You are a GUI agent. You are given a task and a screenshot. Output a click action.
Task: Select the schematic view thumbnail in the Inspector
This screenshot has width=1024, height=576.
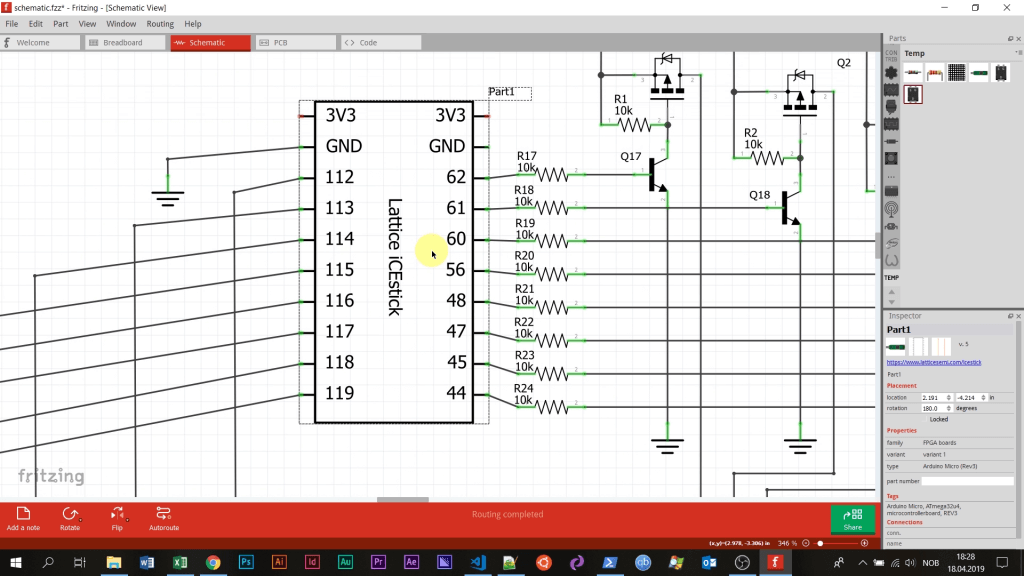(x=916, y=346)
